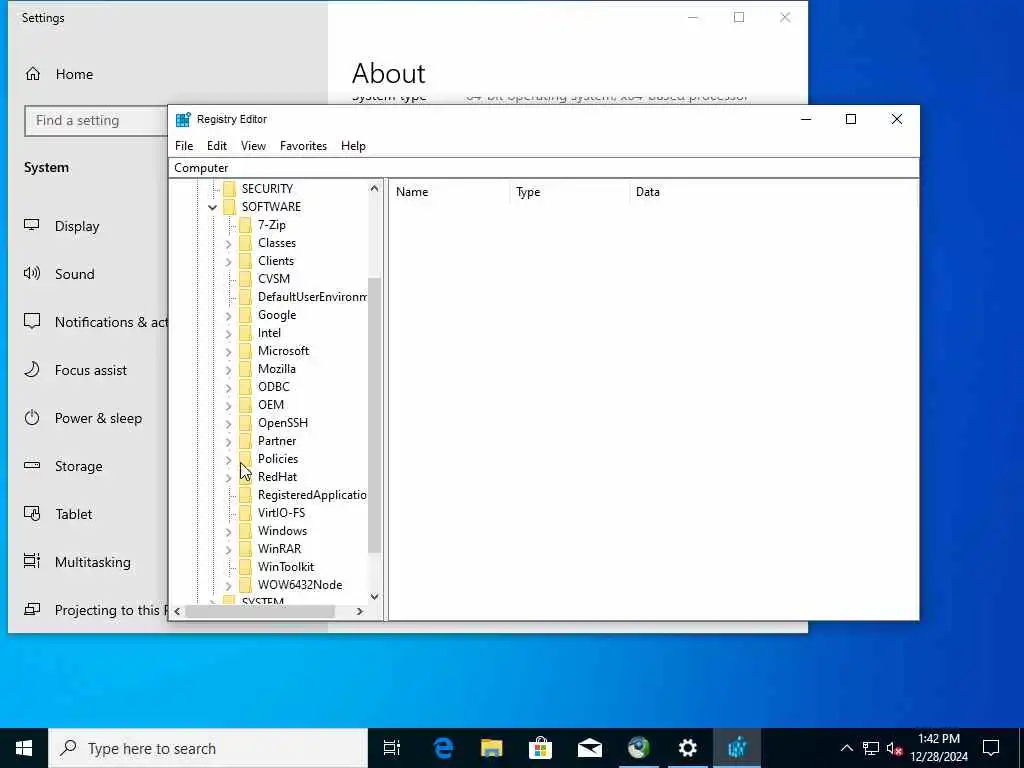Viewport: 1024px width, 768px height.
Task: Open the Help menu in Registry Editor
Action: pos(353,146)
